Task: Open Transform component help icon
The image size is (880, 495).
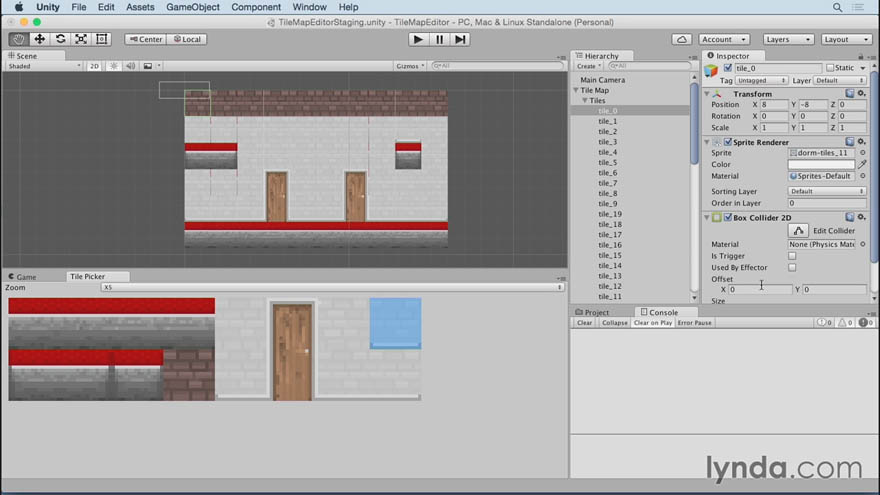Action: pos(850,94)
